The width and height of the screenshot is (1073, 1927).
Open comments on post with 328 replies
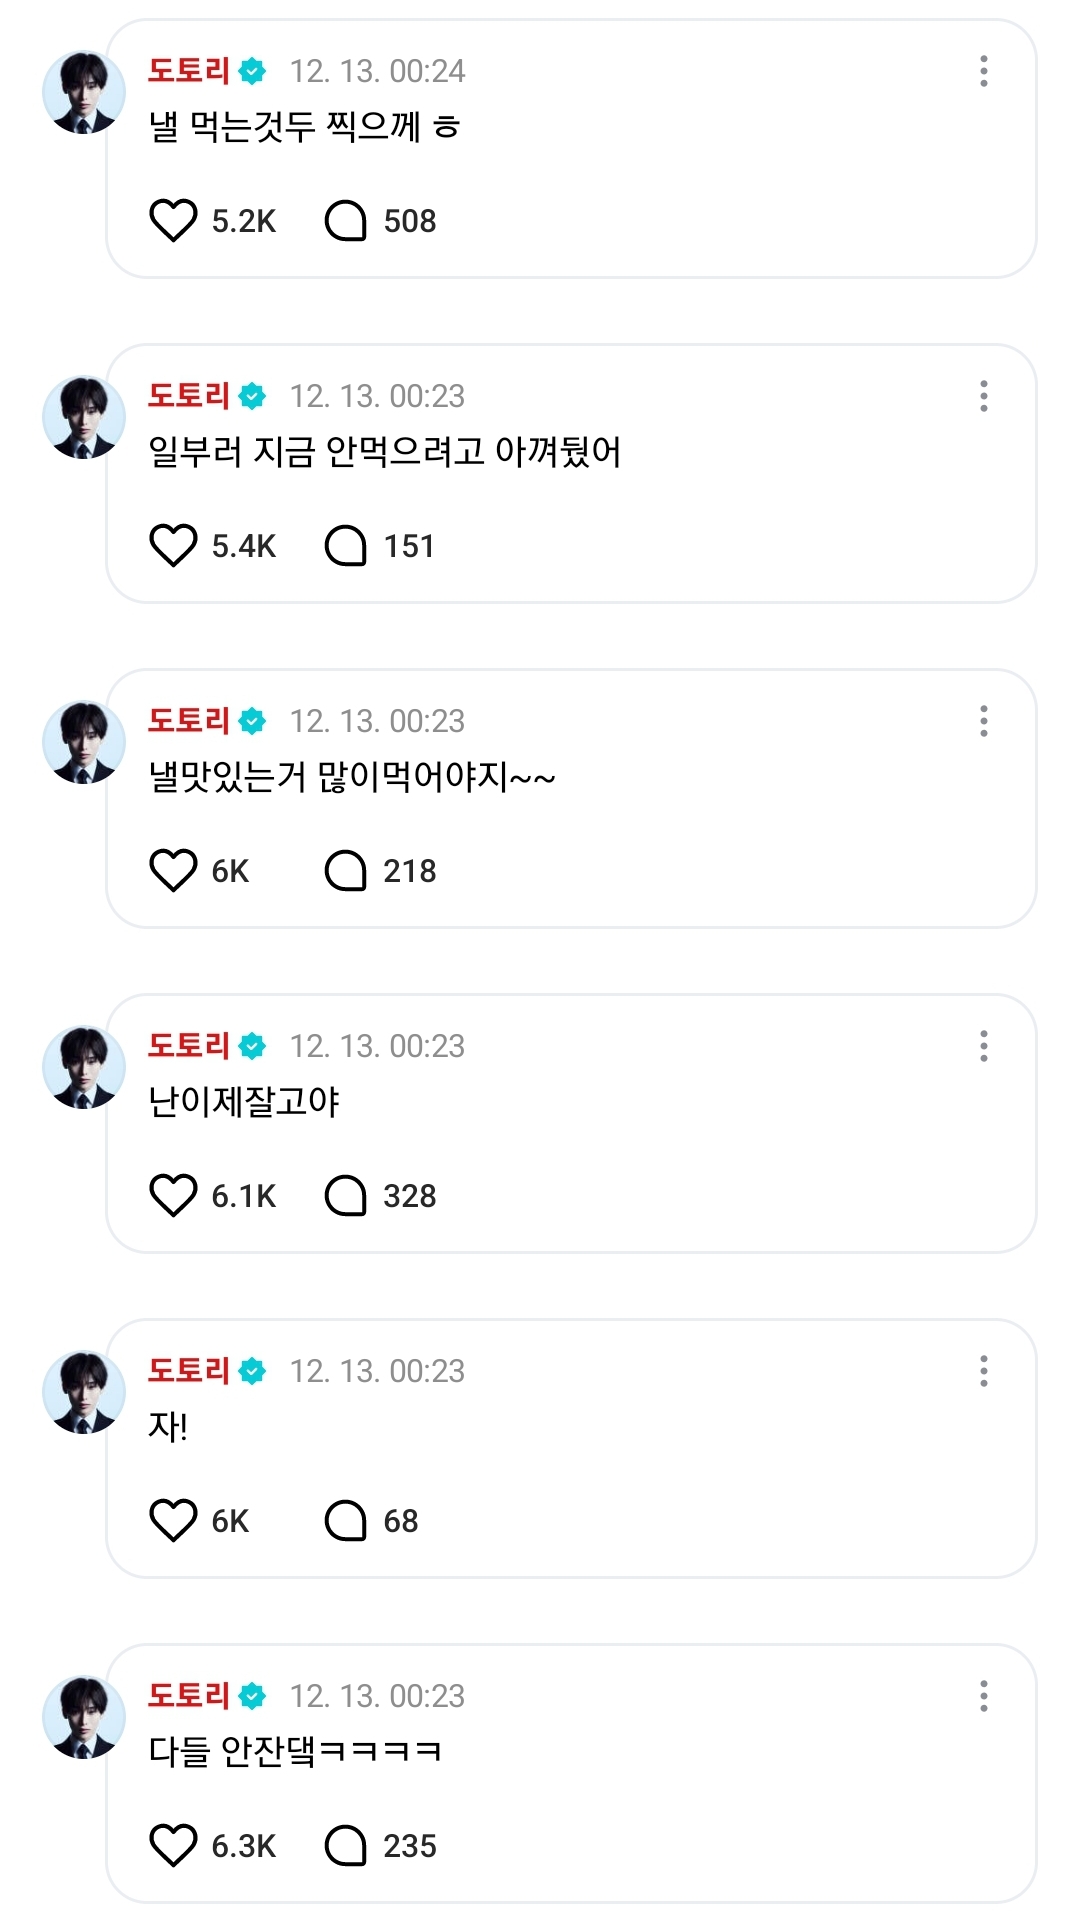[x=346, y=1196]
